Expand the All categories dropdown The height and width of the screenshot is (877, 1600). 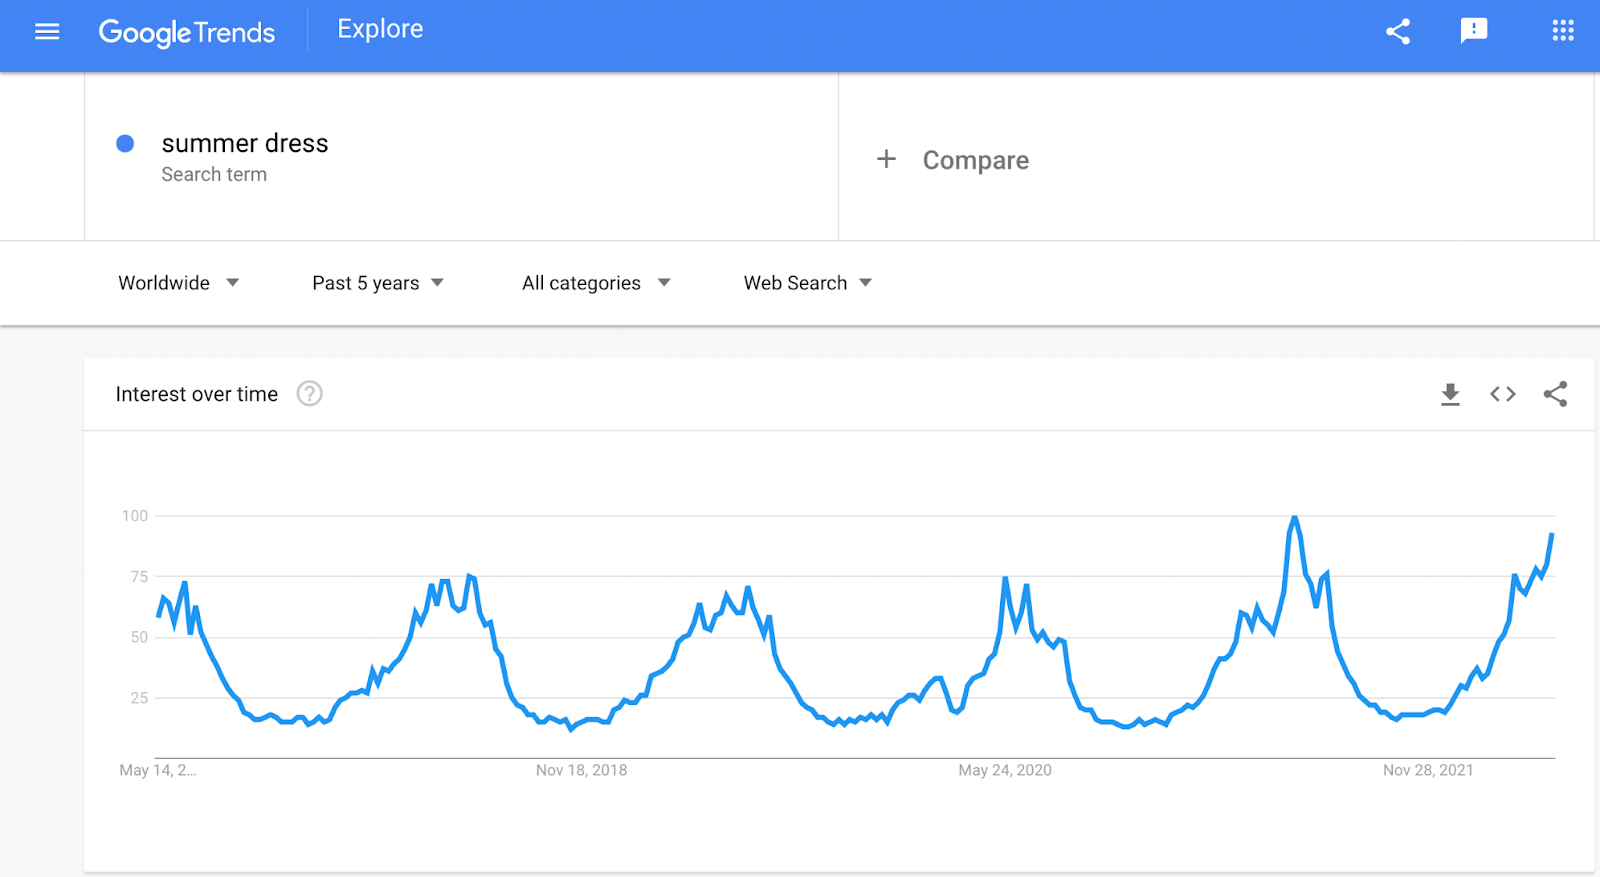pos(596,283)
